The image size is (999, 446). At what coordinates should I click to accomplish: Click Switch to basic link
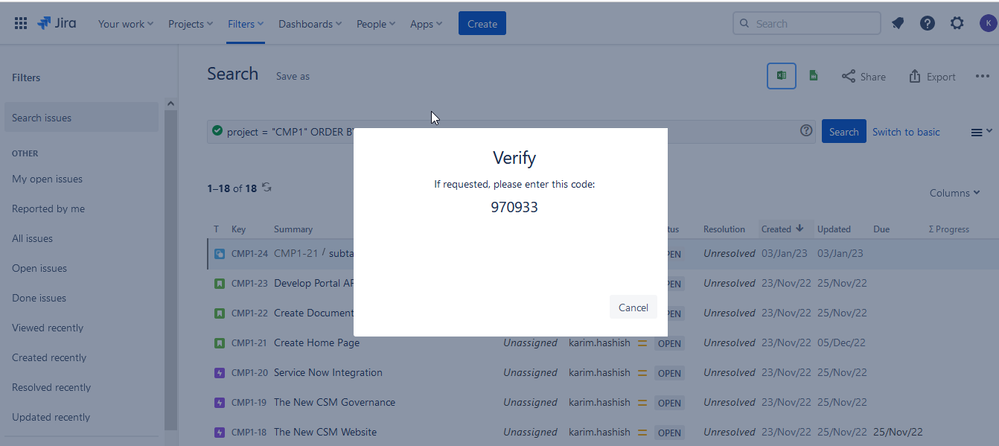pyautogui.click(x=906, y=132)
